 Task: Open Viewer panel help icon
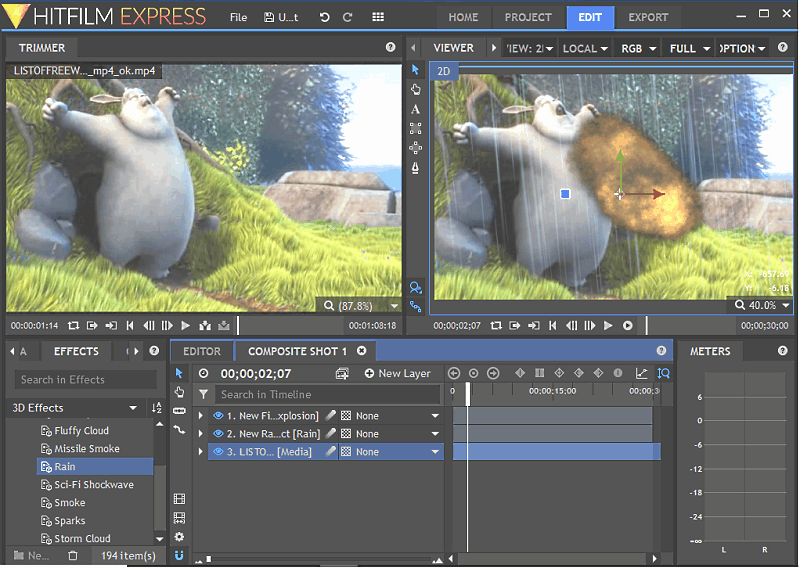(783, 47)
